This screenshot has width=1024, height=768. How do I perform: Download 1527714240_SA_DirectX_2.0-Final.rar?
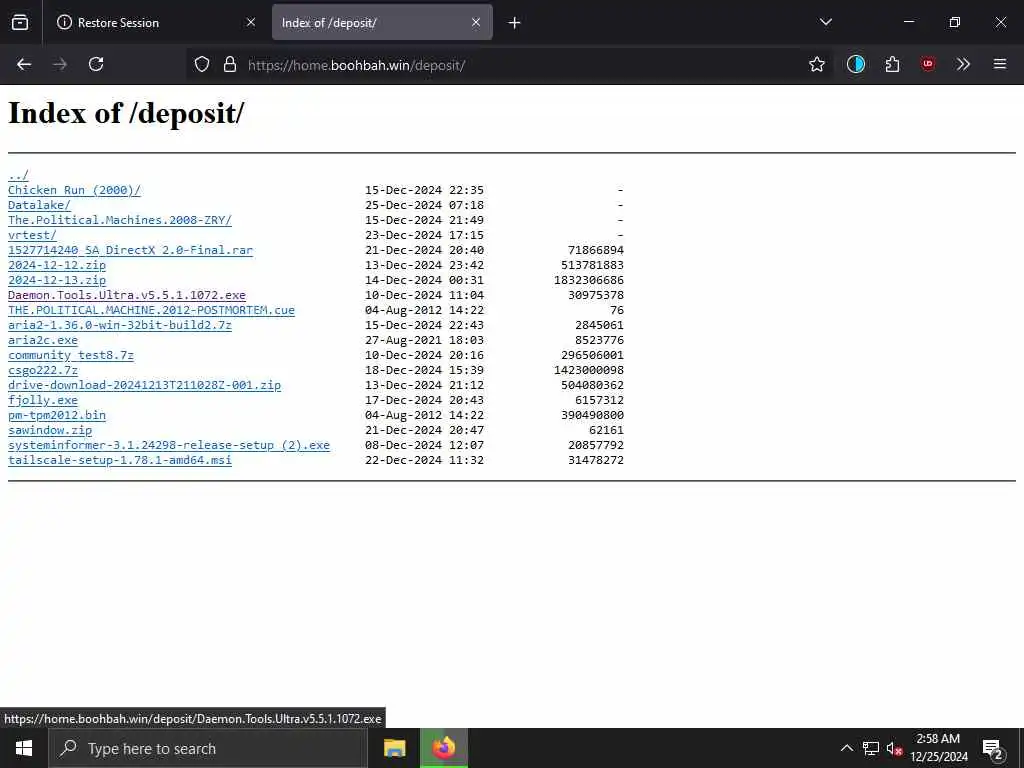pyautogui.click(x=130, y=250)
